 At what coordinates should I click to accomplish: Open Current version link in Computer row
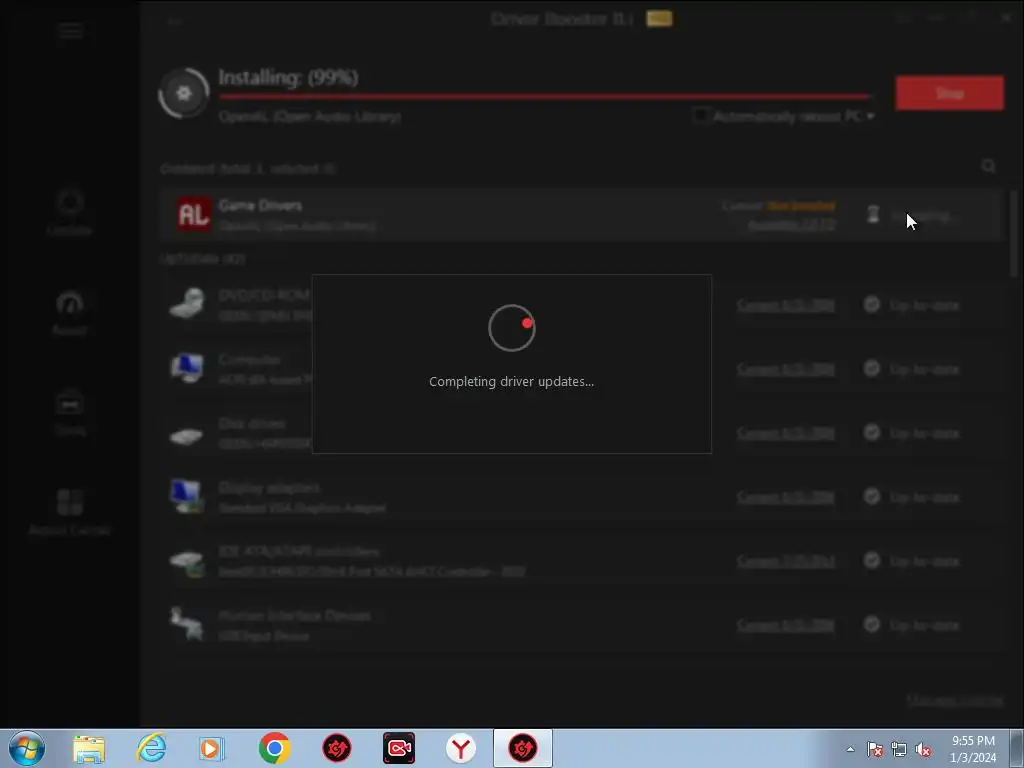pos(786,369)
